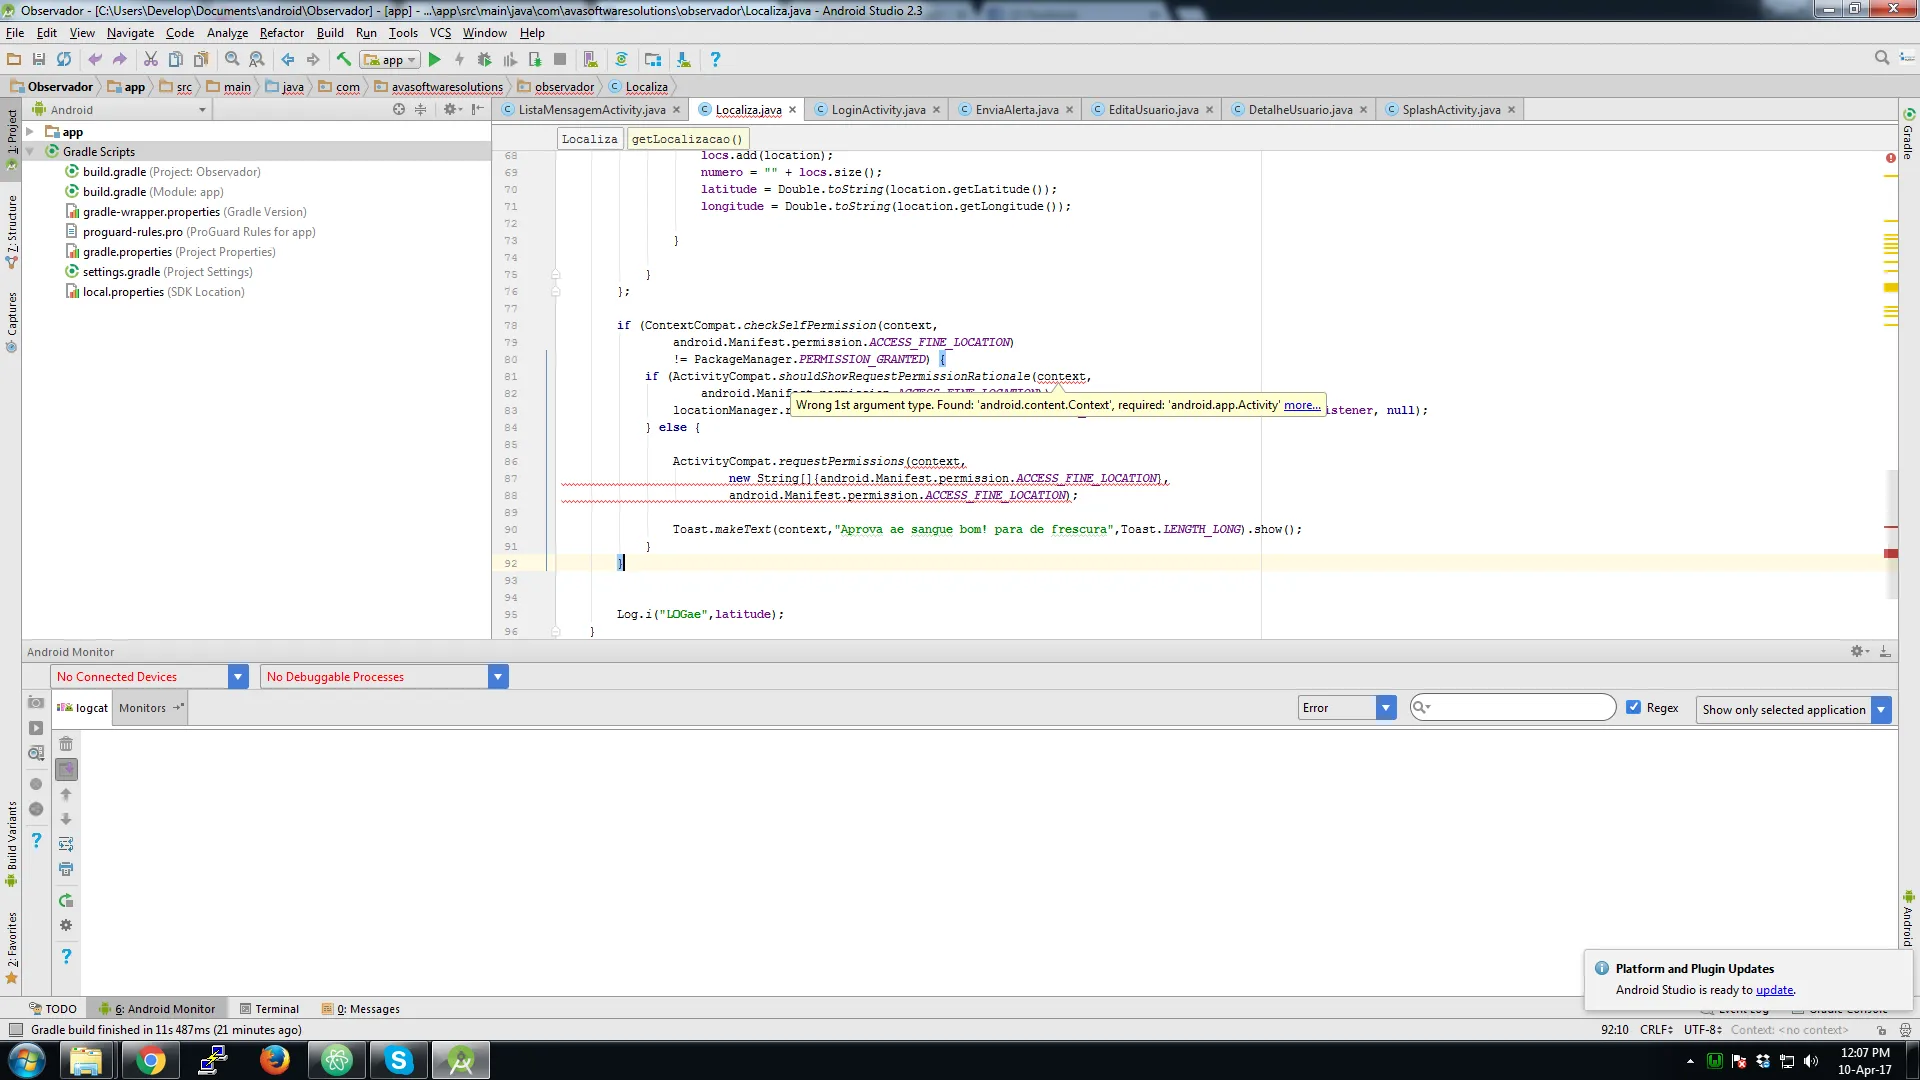The height and width of the screenshot is (1080, 1920).
Task: Click the green Run app button
Action: point(434,60)
